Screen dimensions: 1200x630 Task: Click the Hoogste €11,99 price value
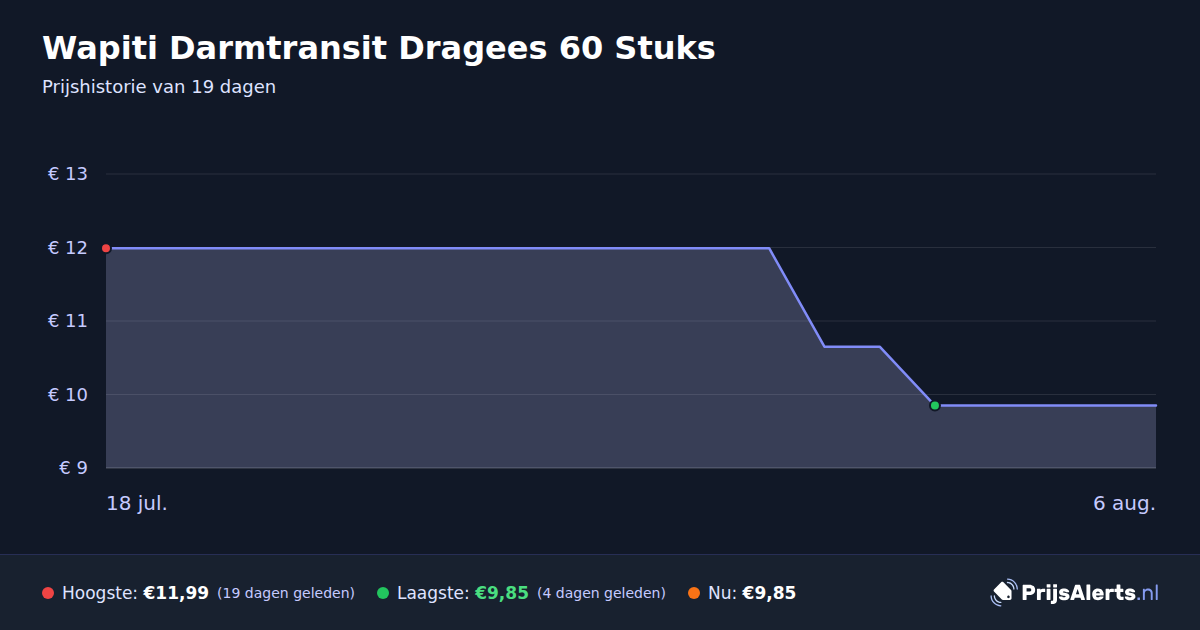(x=176, y=593)
